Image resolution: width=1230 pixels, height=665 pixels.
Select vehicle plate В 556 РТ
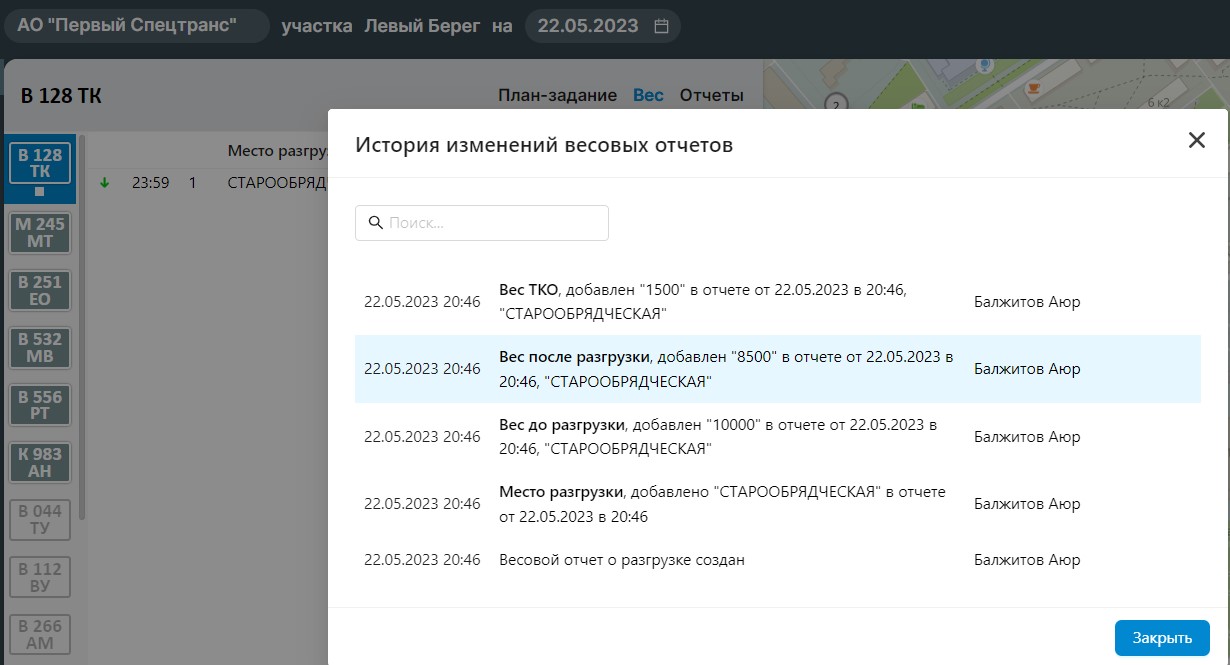(40, 405)
